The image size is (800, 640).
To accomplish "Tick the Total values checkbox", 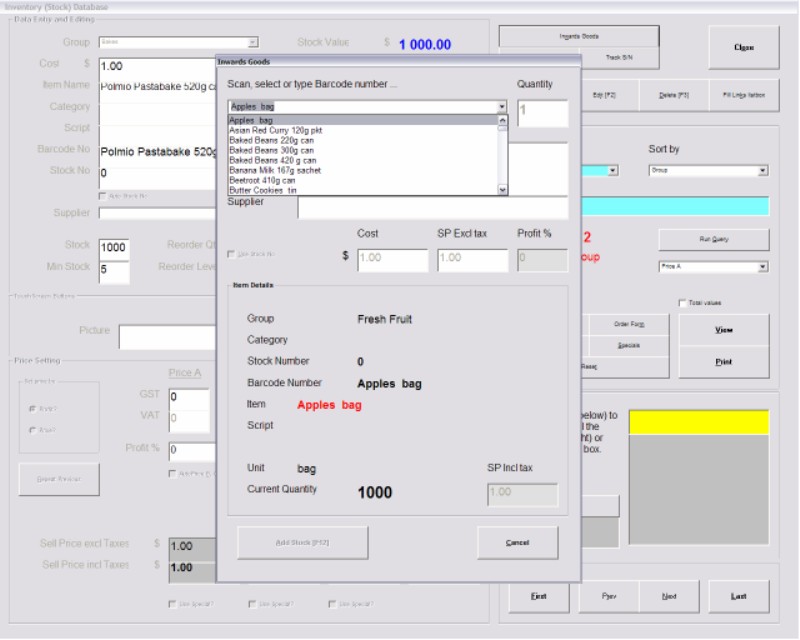I will (683, 302).
